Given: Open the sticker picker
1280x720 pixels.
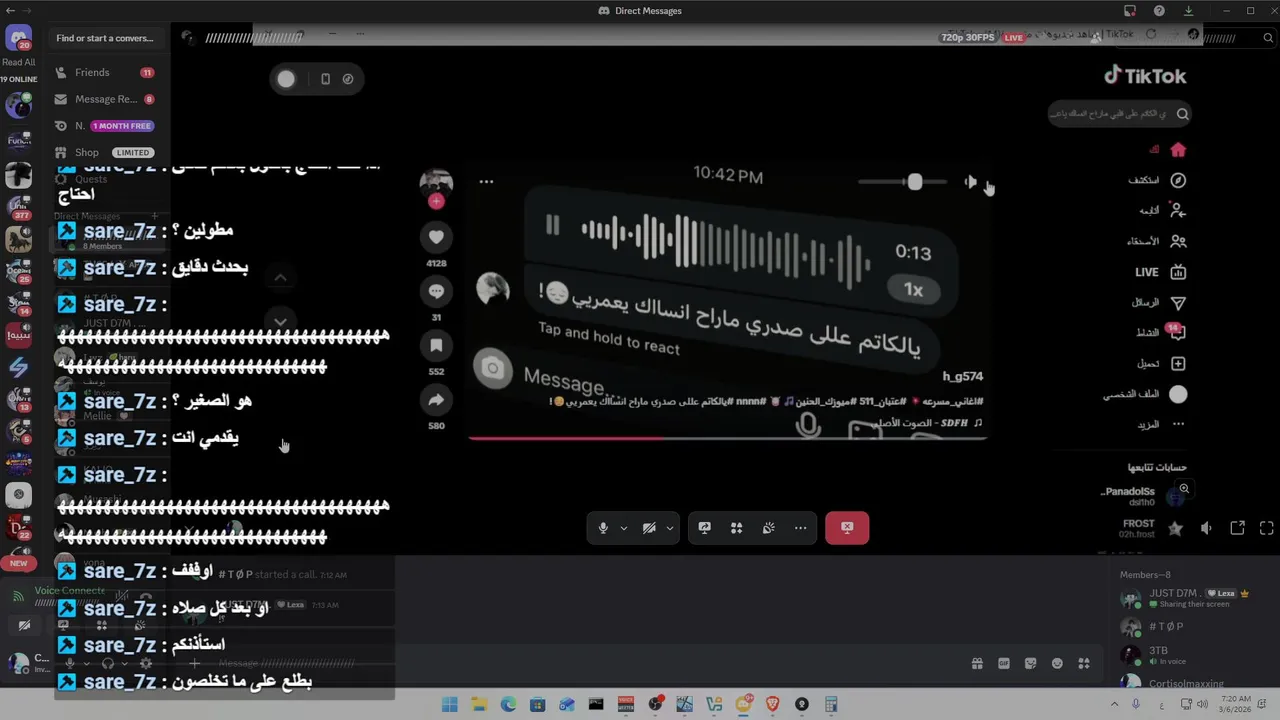Looking at the screenshot, I should [1030, 663].
